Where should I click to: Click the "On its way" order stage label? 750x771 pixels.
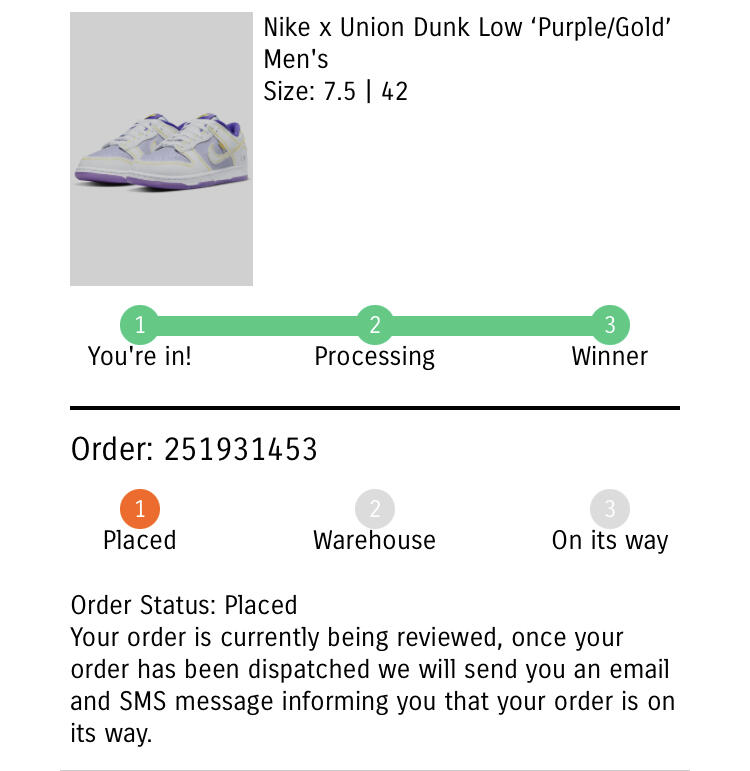[609, 541]
